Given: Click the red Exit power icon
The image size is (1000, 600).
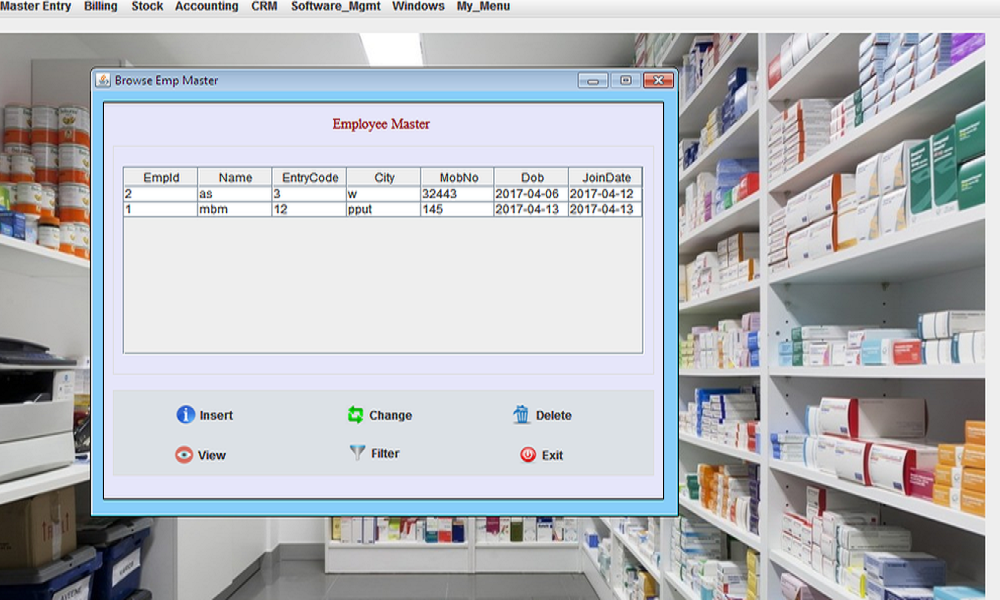Looking at the screenshot, I should point(528,455).
